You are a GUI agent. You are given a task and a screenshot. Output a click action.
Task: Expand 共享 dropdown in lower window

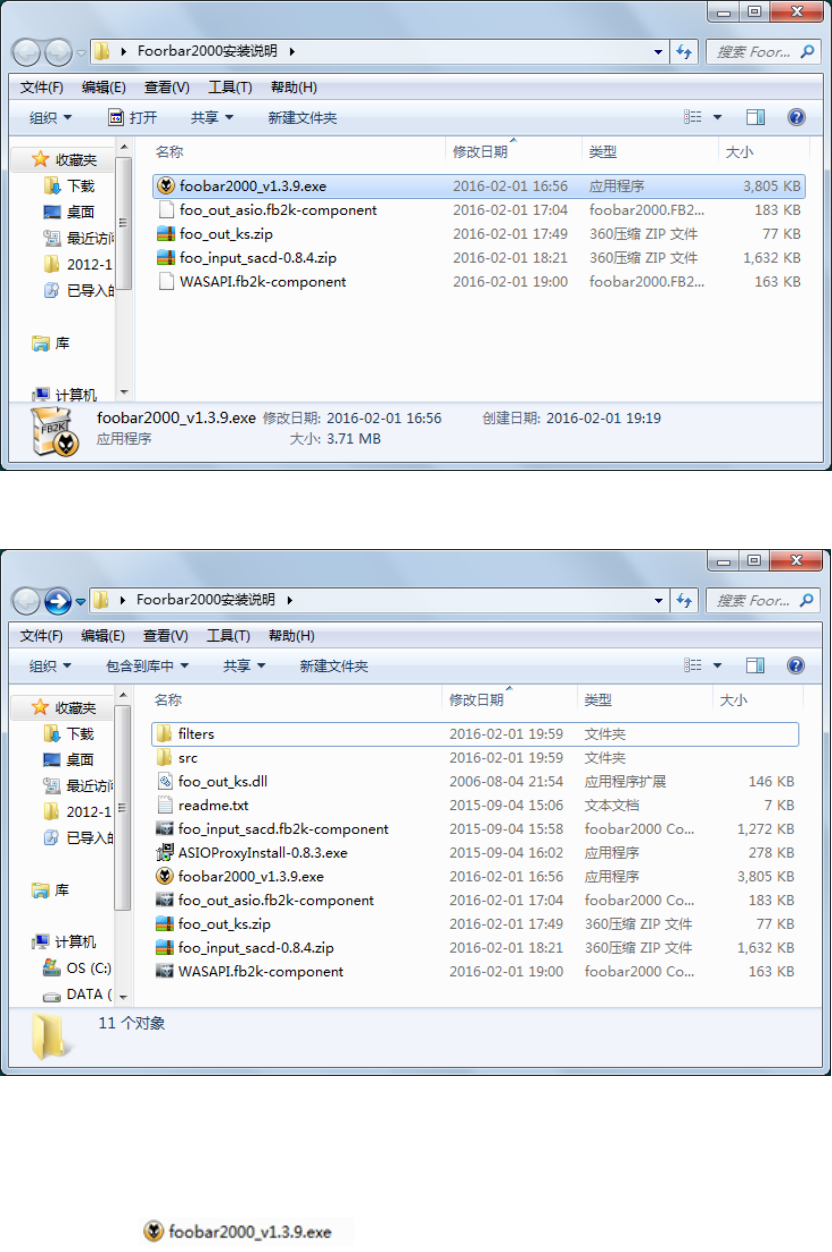click(x=244, y=665)
